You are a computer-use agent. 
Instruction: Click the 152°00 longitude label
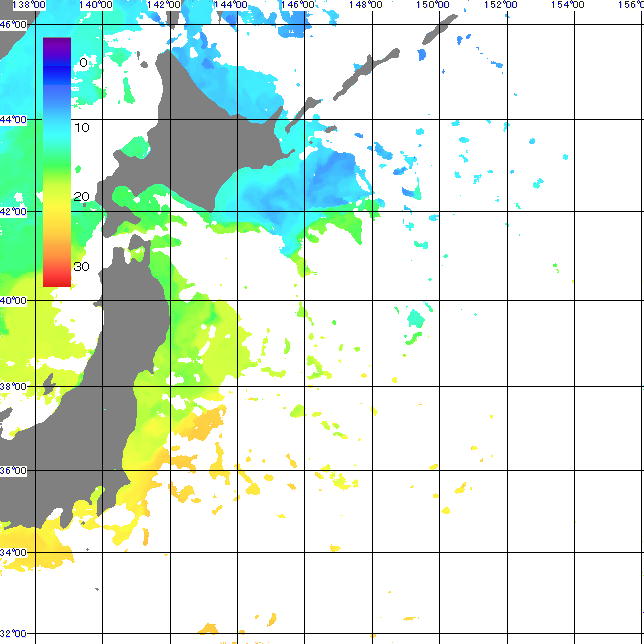pos(501,5)
